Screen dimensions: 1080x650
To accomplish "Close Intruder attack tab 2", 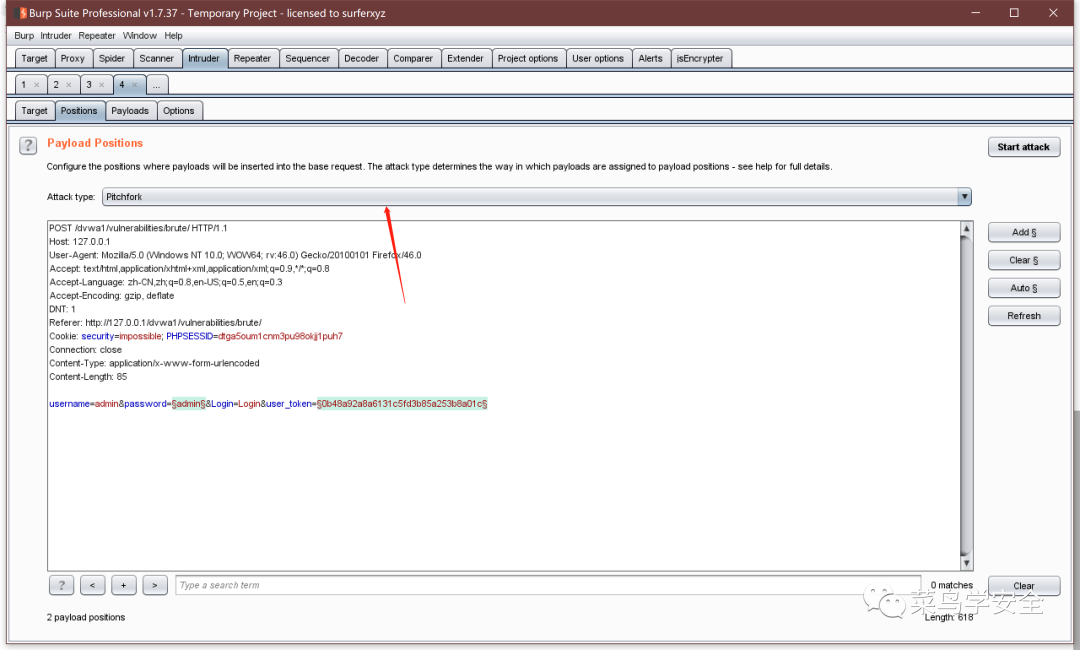I will point(69,85).
